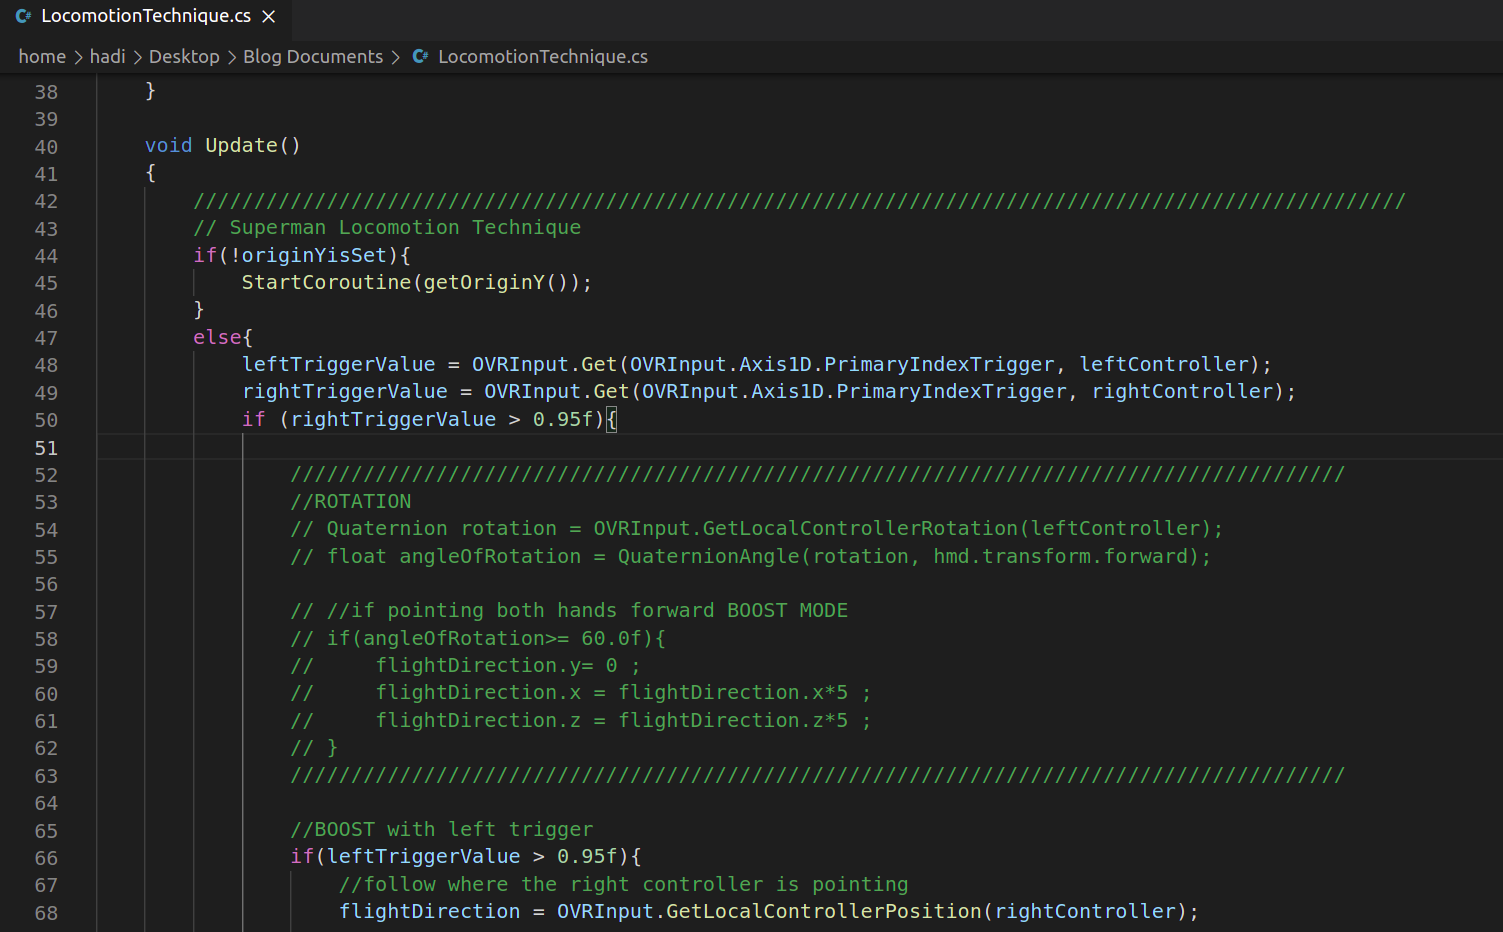Click 'BOOST MODE' comment on line 57
Viewport: 1503px width, 932px height.
click(787, 610)
